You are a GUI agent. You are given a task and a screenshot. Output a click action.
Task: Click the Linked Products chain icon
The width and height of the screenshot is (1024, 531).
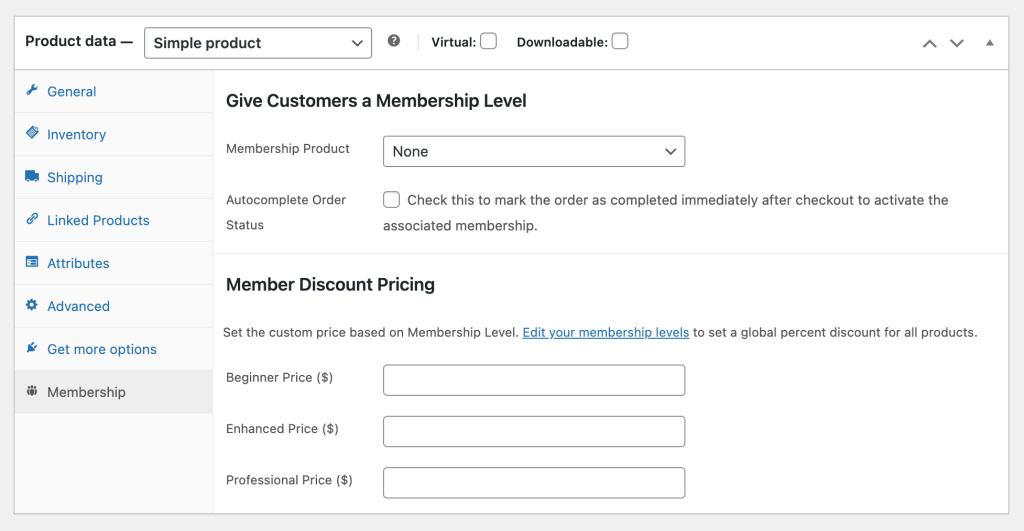coord(32,220)
